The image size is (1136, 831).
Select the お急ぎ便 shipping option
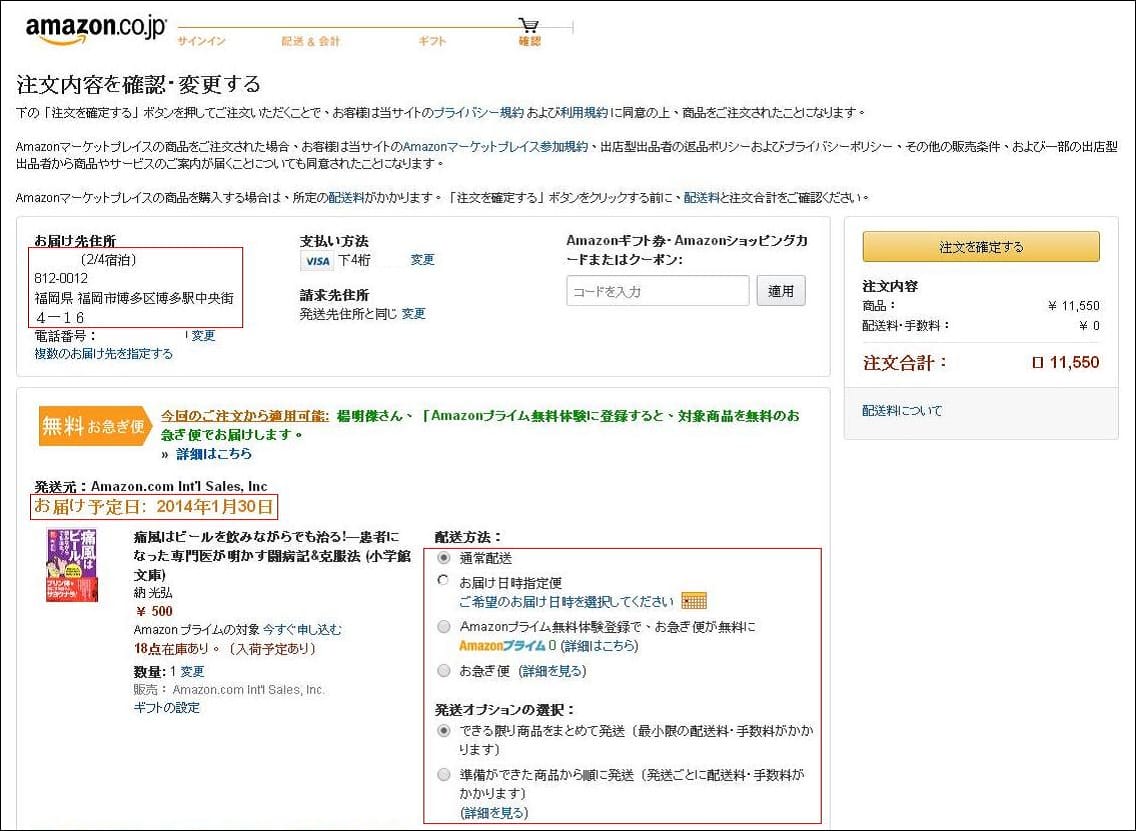tap(443, 670)
